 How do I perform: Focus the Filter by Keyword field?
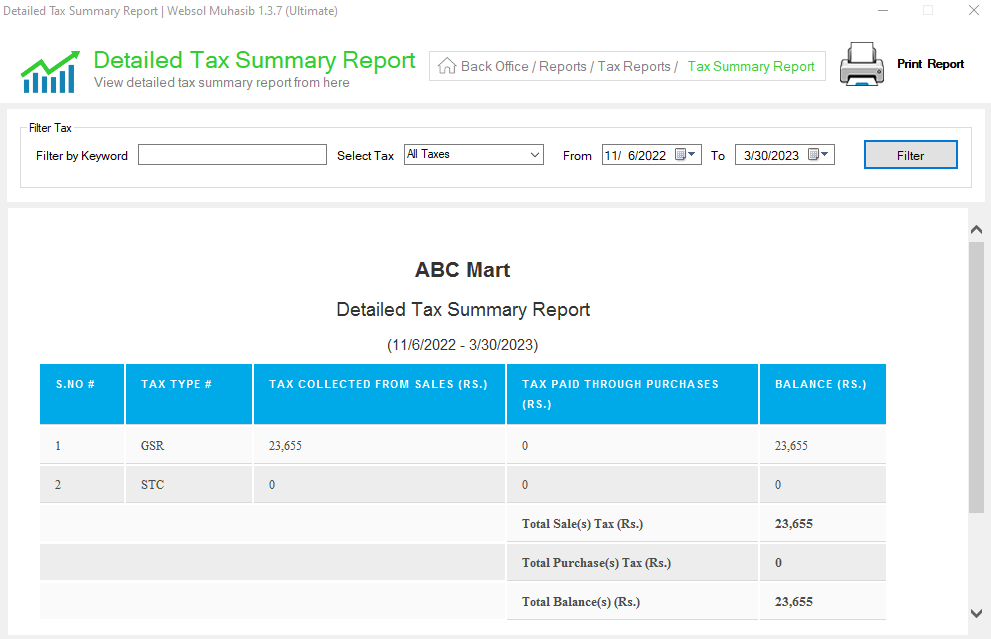pyautogui.click(x=232, y=155)
